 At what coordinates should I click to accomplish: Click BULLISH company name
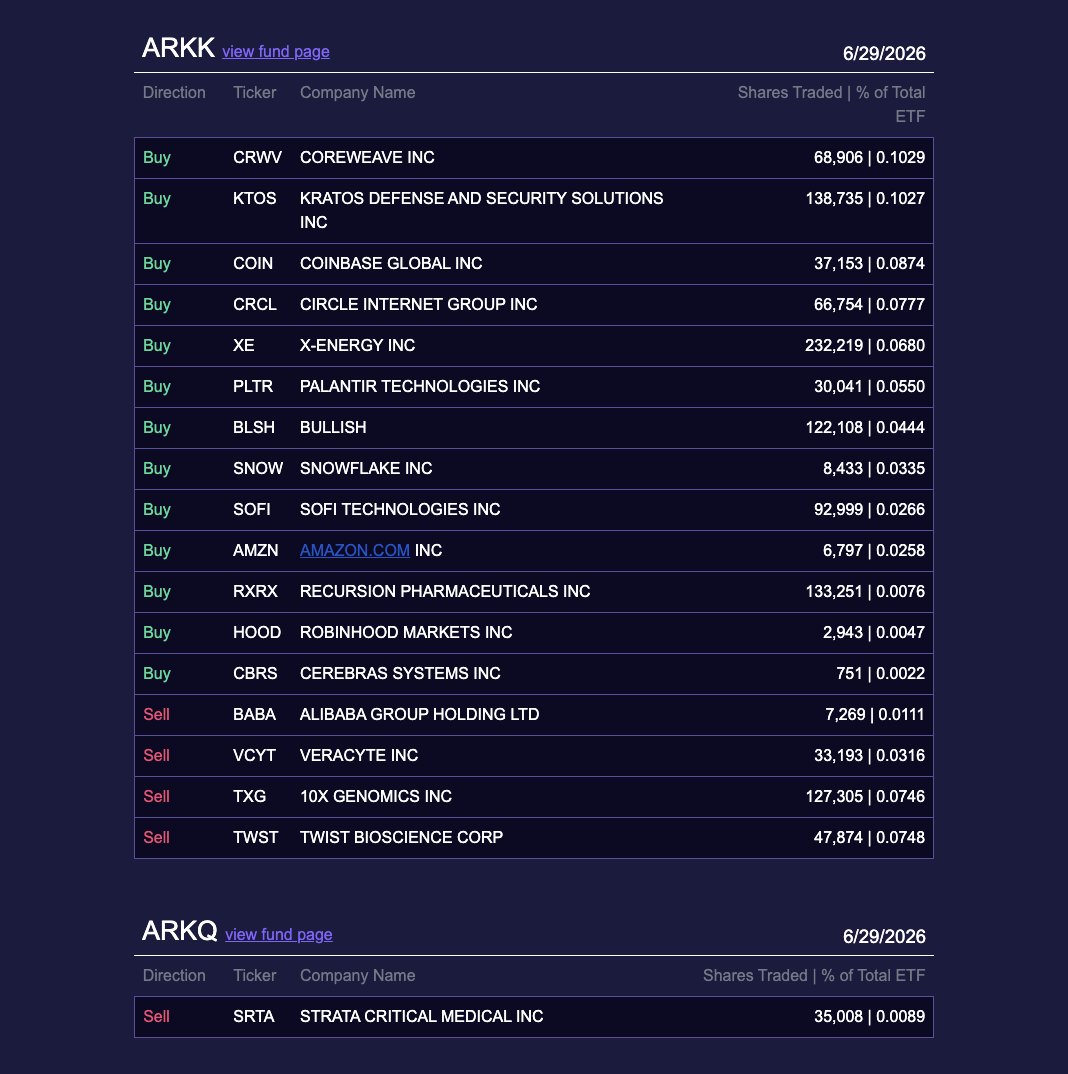coord(333,428)
